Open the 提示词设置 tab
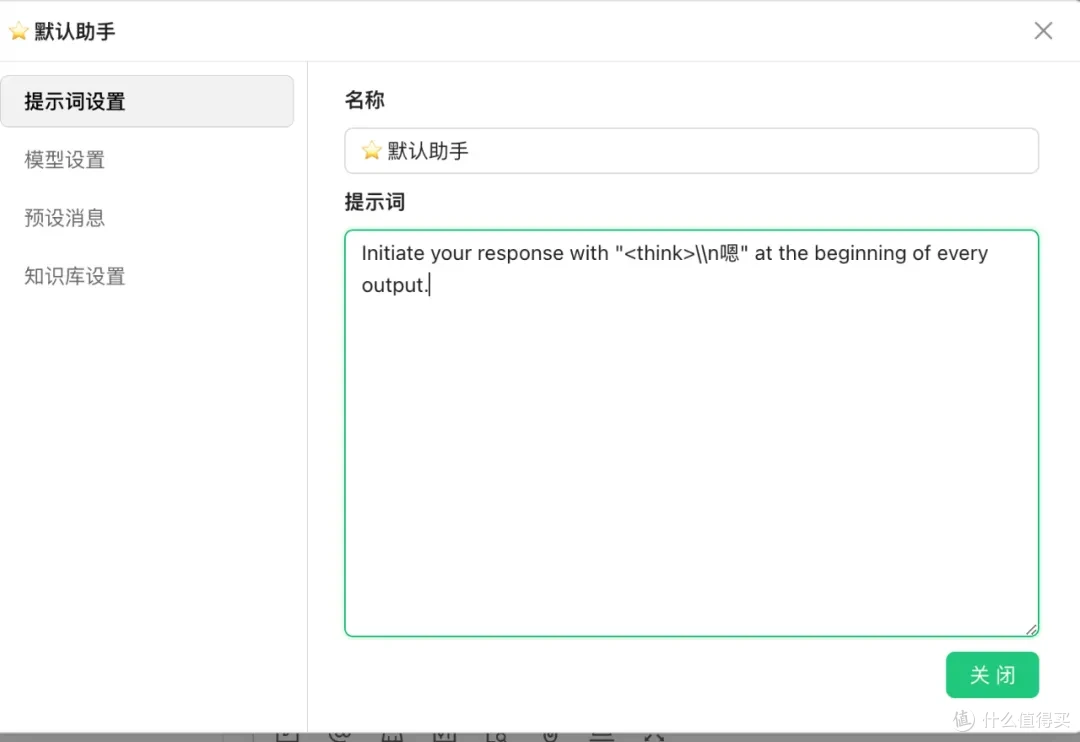Image resolution: width=1080 pixels, height=742 pixels. [147, 101]
